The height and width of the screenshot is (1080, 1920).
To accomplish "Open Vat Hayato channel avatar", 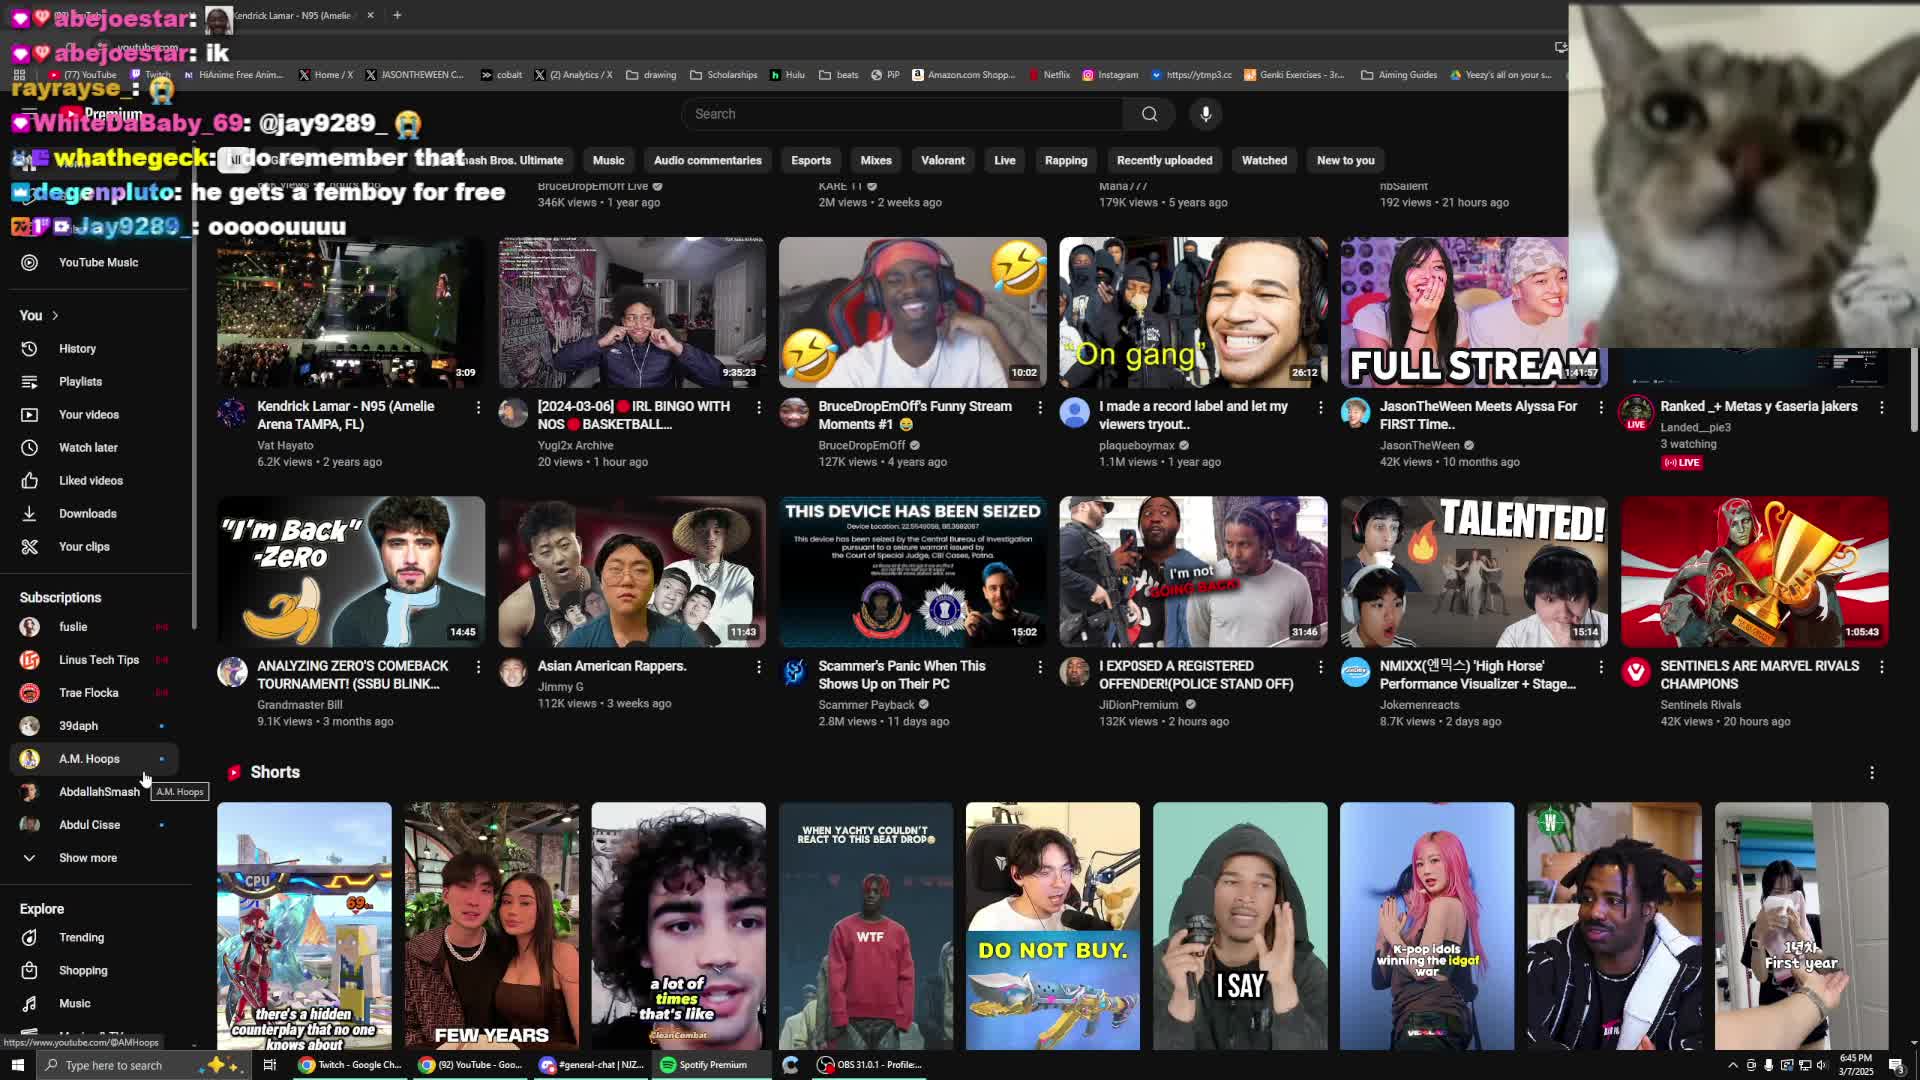I will pos(232,413).
